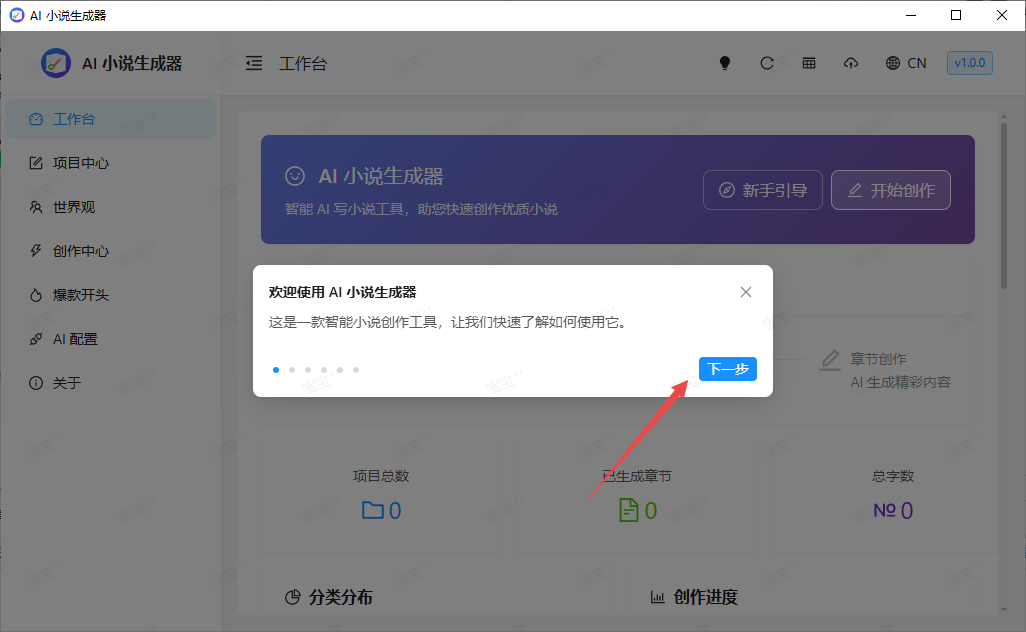The height and width of the screenshot is (632, 1026).
Task: Click the cloud upload icon
Action: pos(851,63)
